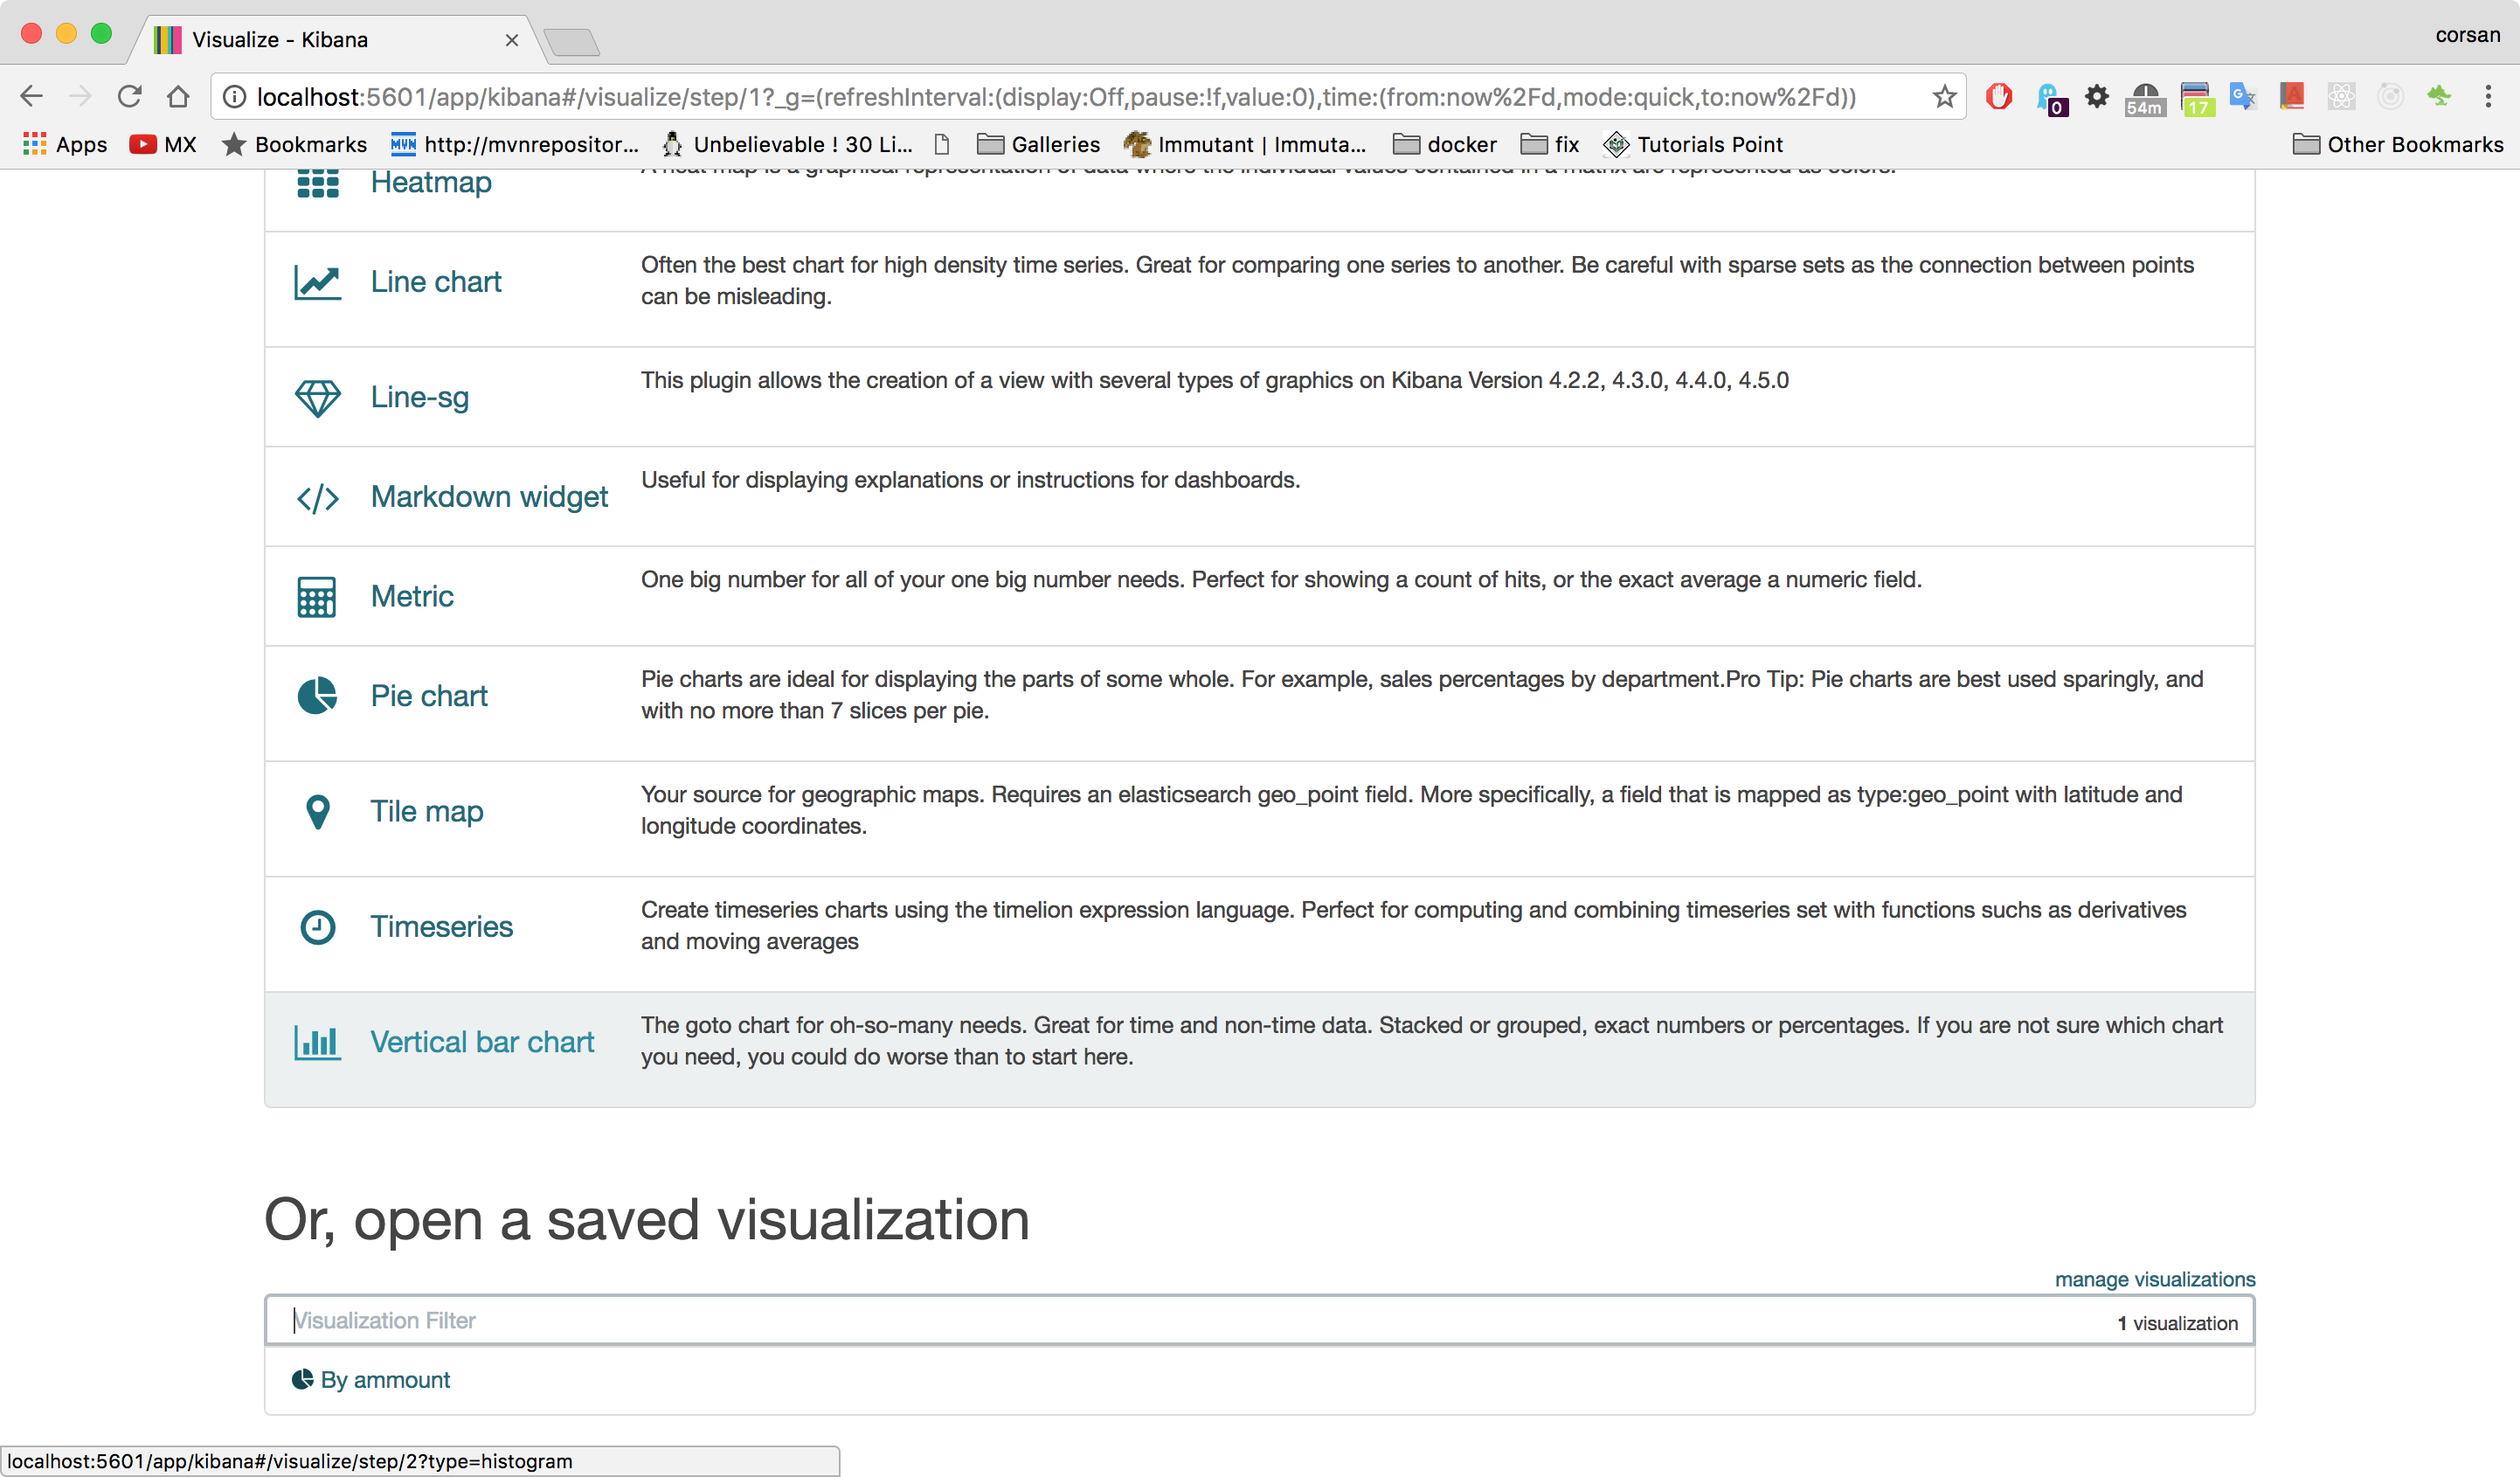Viewport: 2520px width, 1477px height.
Task: Open the Apps bookmark shortcut
Action: tap(65, 145)
